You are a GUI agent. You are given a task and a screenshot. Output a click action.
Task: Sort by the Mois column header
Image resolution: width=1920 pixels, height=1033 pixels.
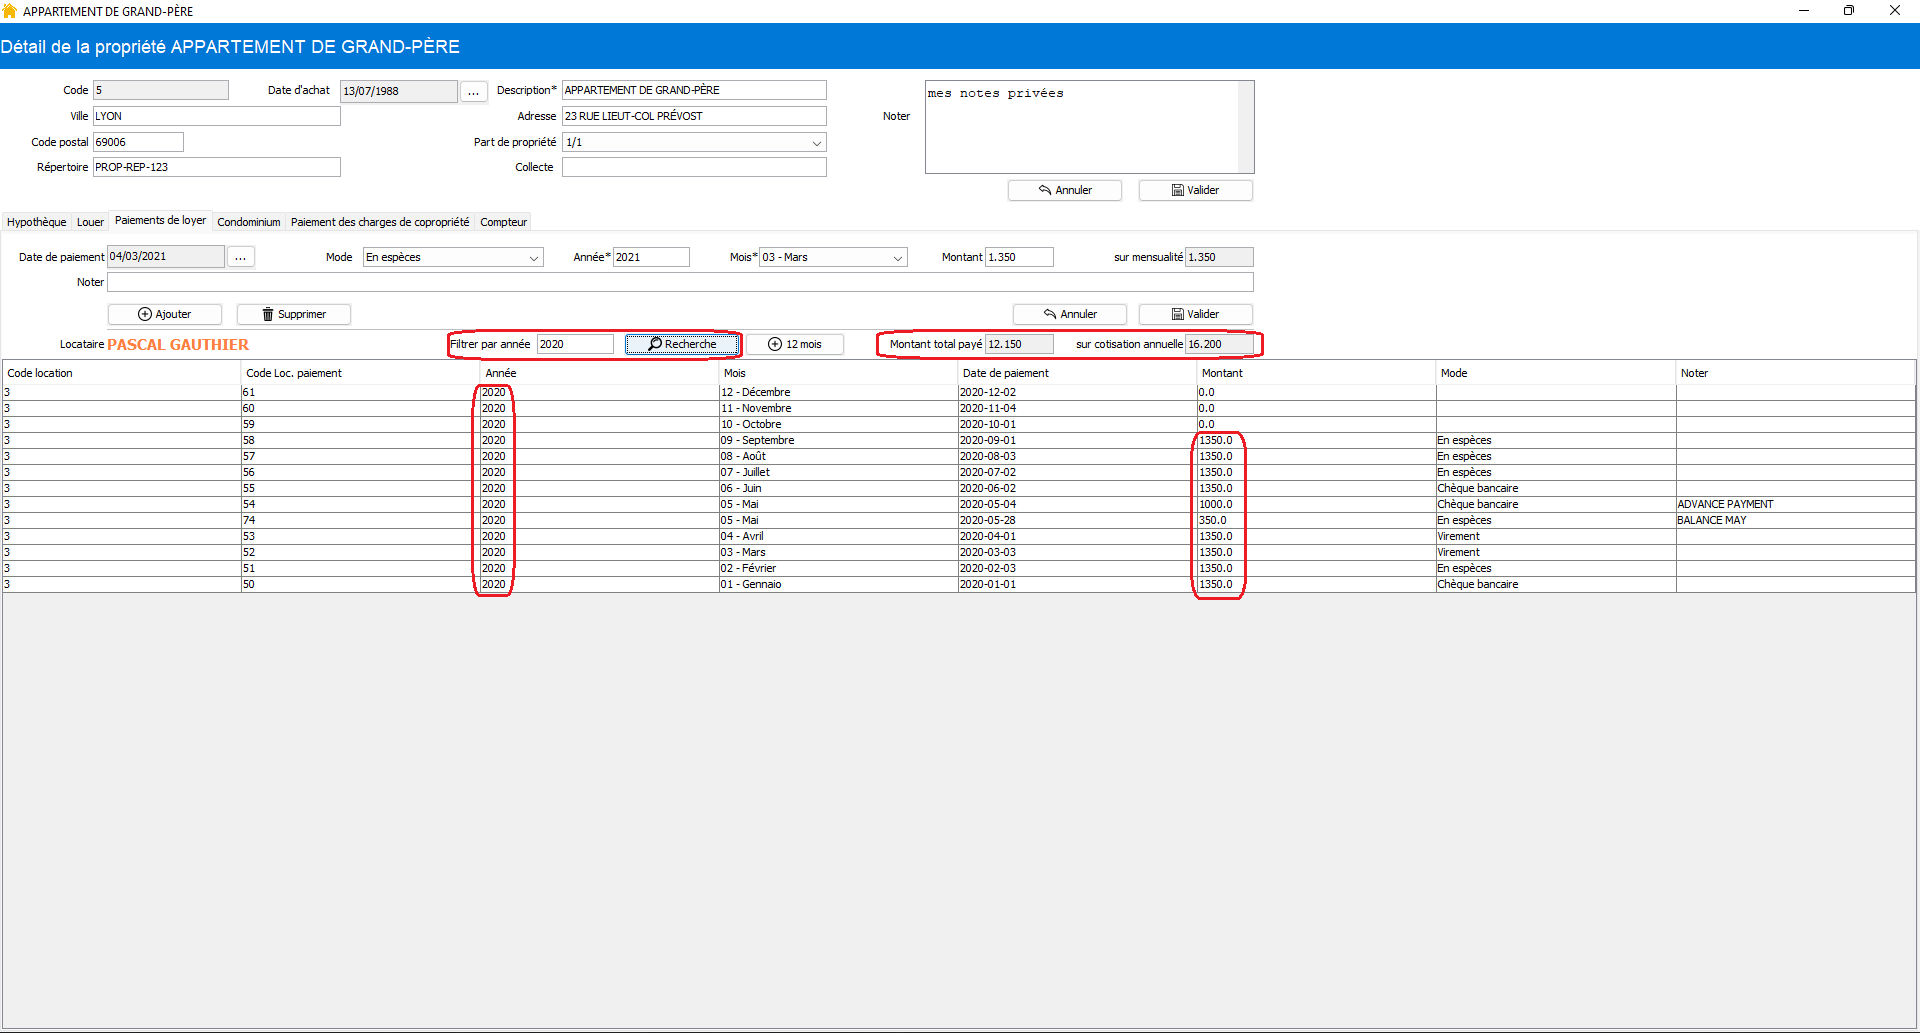coord(838,373)
